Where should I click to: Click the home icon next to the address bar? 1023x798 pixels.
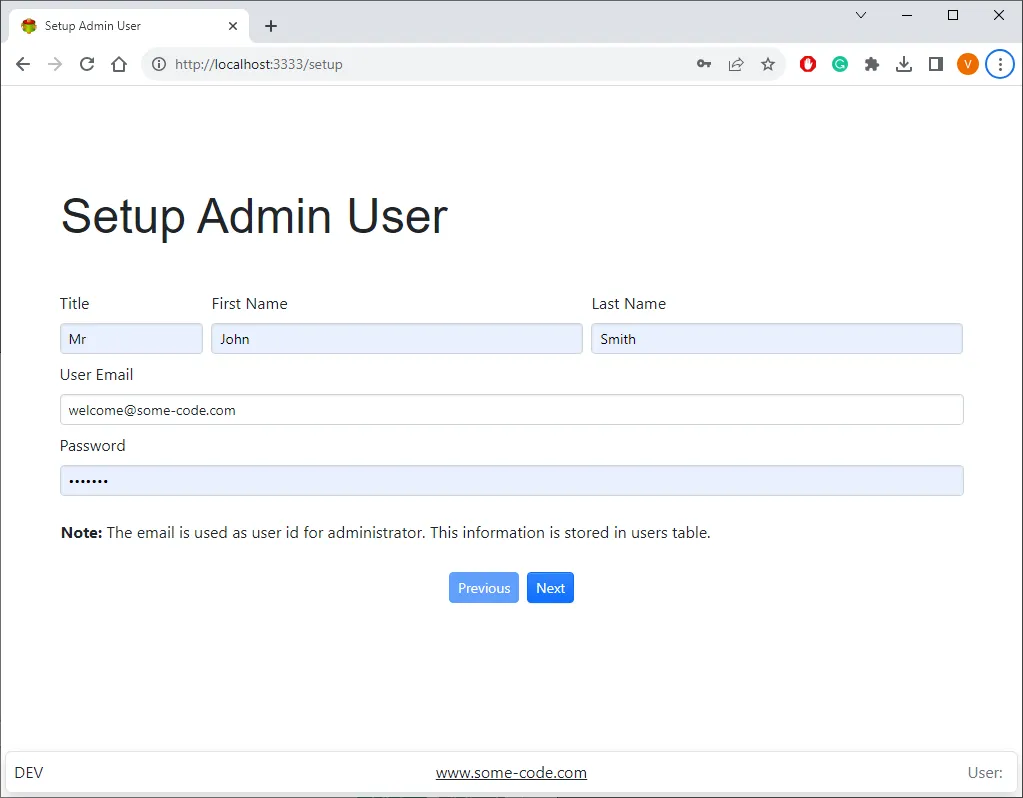118,63
